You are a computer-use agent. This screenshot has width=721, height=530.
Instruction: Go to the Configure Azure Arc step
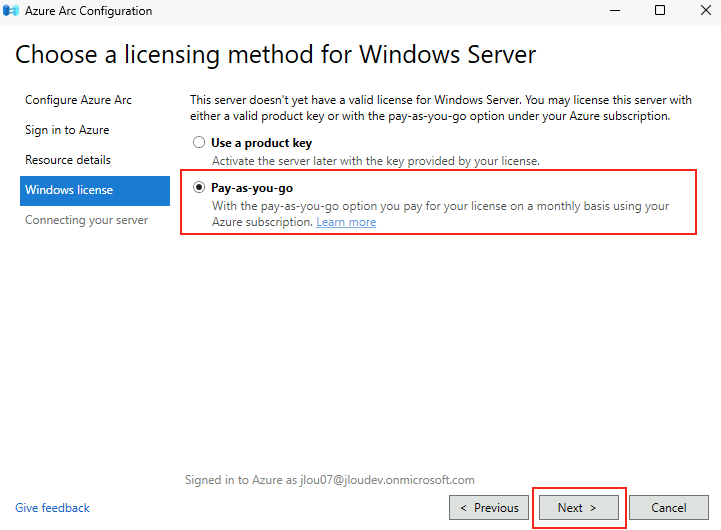point(78,100)
